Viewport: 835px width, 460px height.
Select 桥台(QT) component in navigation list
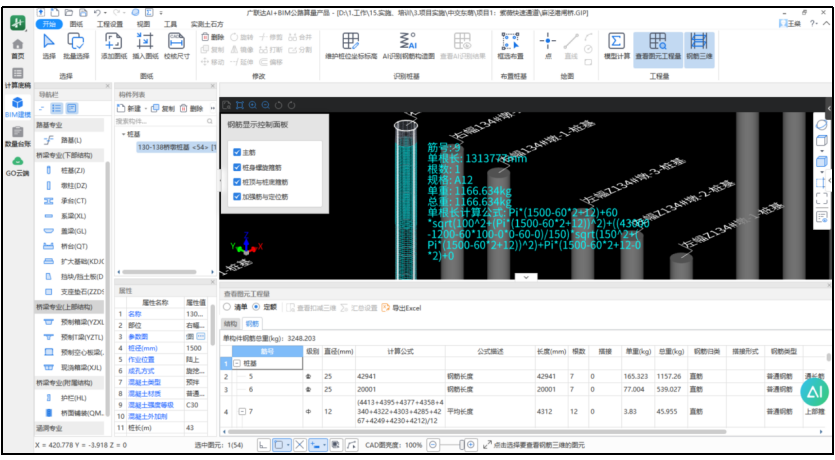72,246
